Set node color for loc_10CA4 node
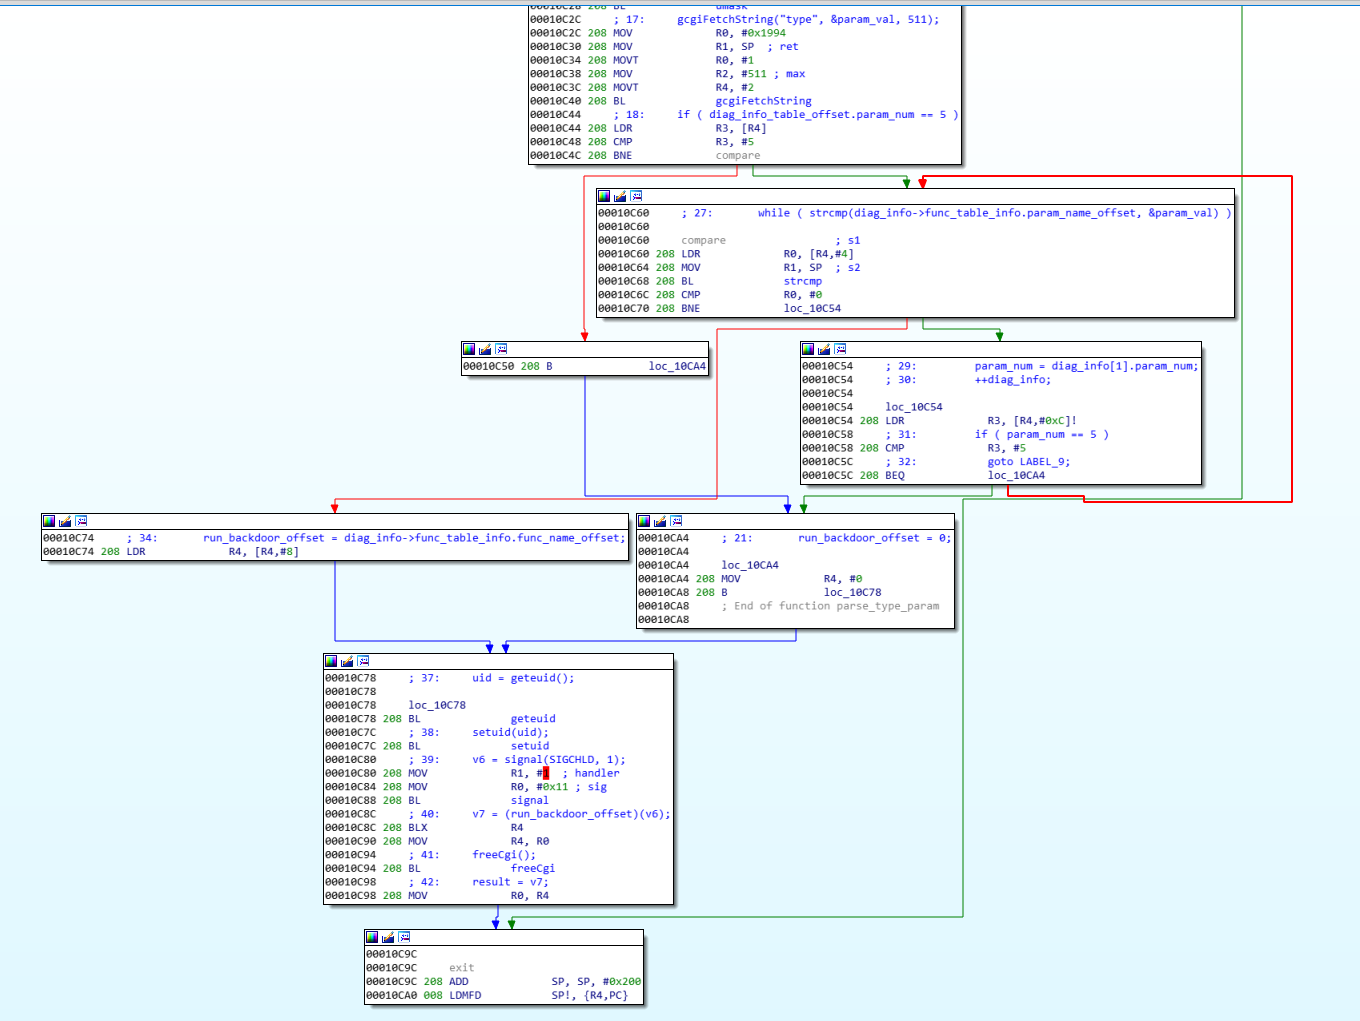Image resolution: width=1360 pixels, height=1021 pixels. tap(644, 521)
